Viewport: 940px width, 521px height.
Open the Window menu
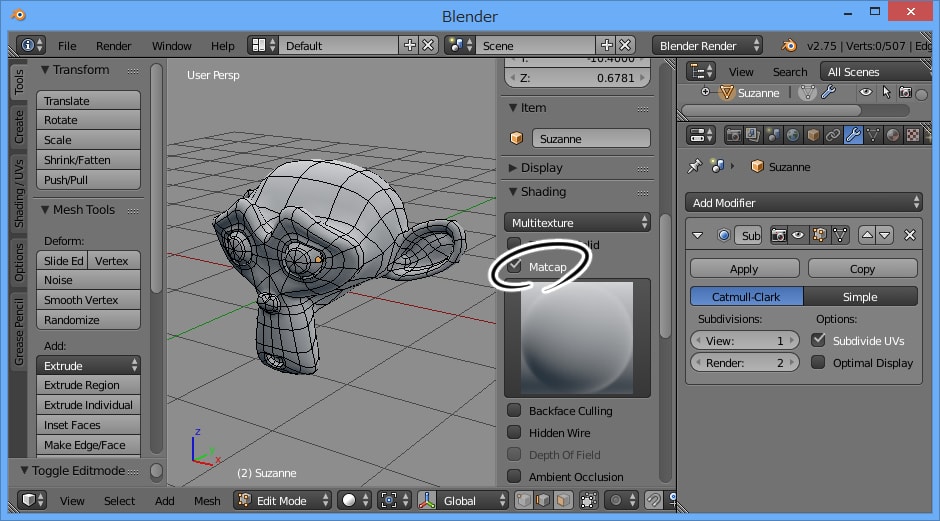(171, 46)
